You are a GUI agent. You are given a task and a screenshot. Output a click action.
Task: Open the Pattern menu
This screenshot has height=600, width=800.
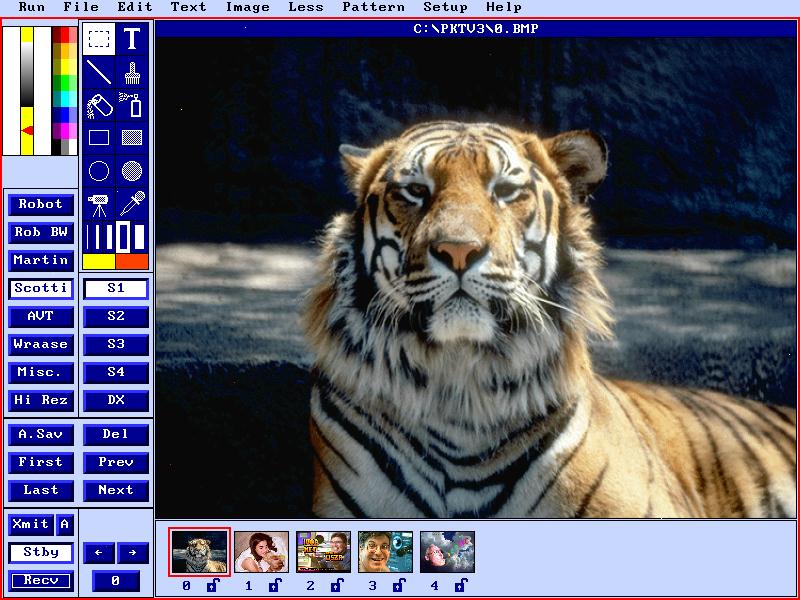click(x=373, y=7)
